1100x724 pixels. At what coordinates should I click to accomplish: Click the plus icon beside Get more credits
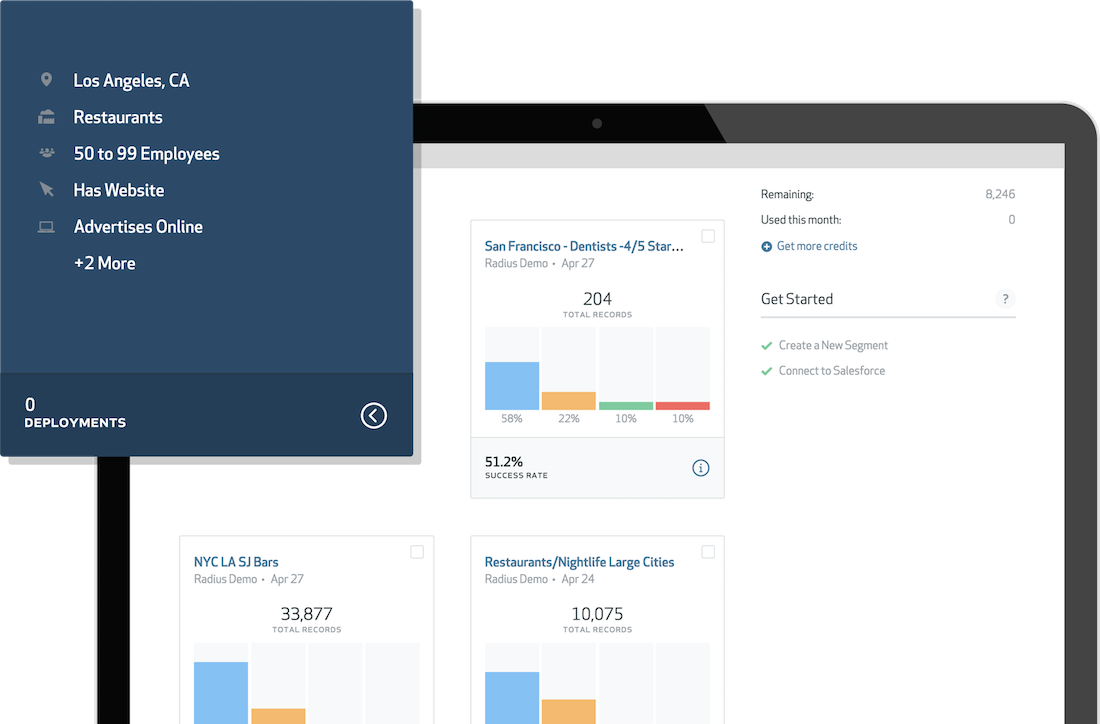pyautogui.click(x=767, y=246)
